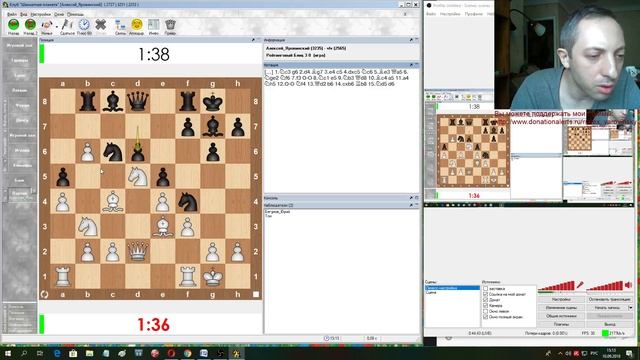
Task: Click 'Плагины' button in OBS
Action: click(561, 324)
